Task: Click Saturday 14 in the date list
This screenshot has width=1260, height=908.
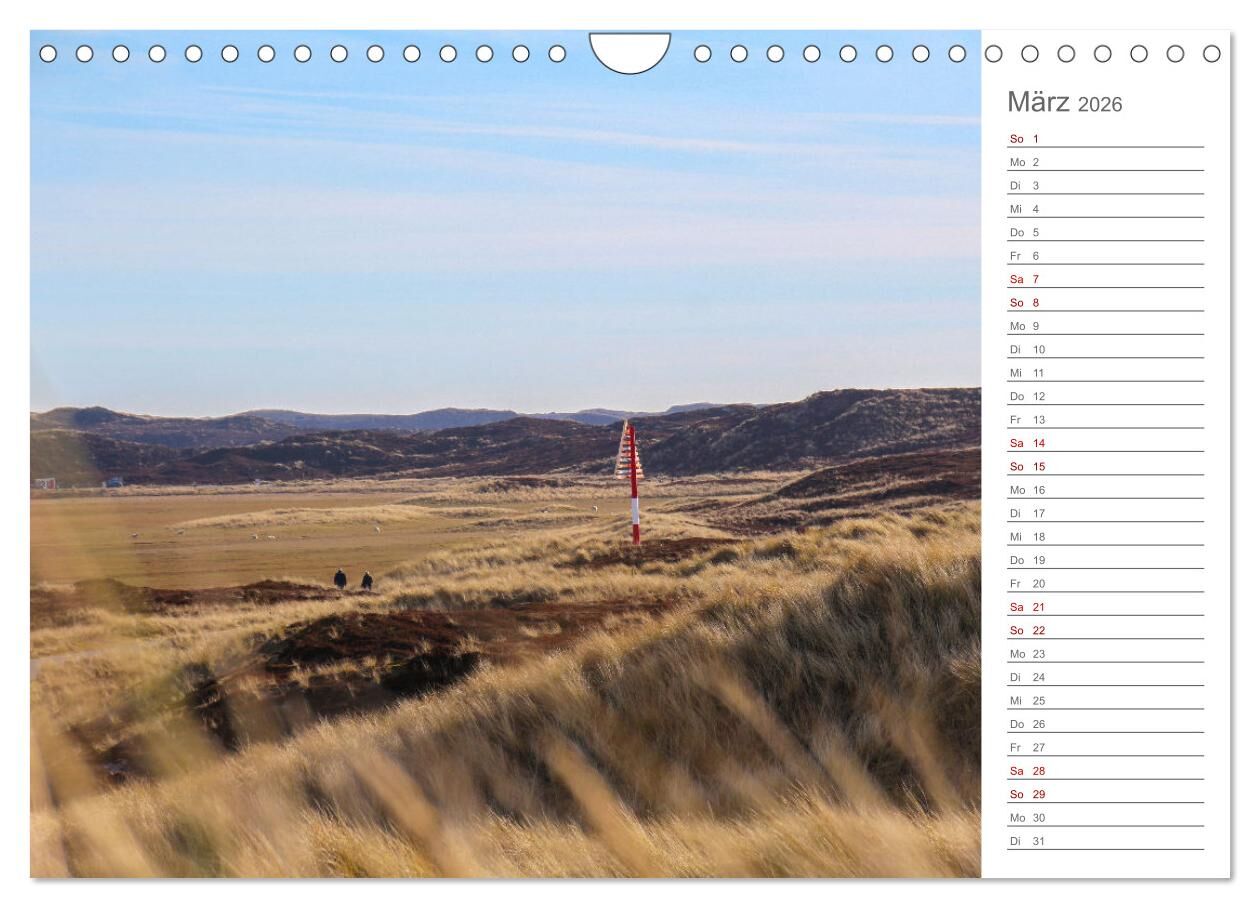Action: [x=1105, y=443]
